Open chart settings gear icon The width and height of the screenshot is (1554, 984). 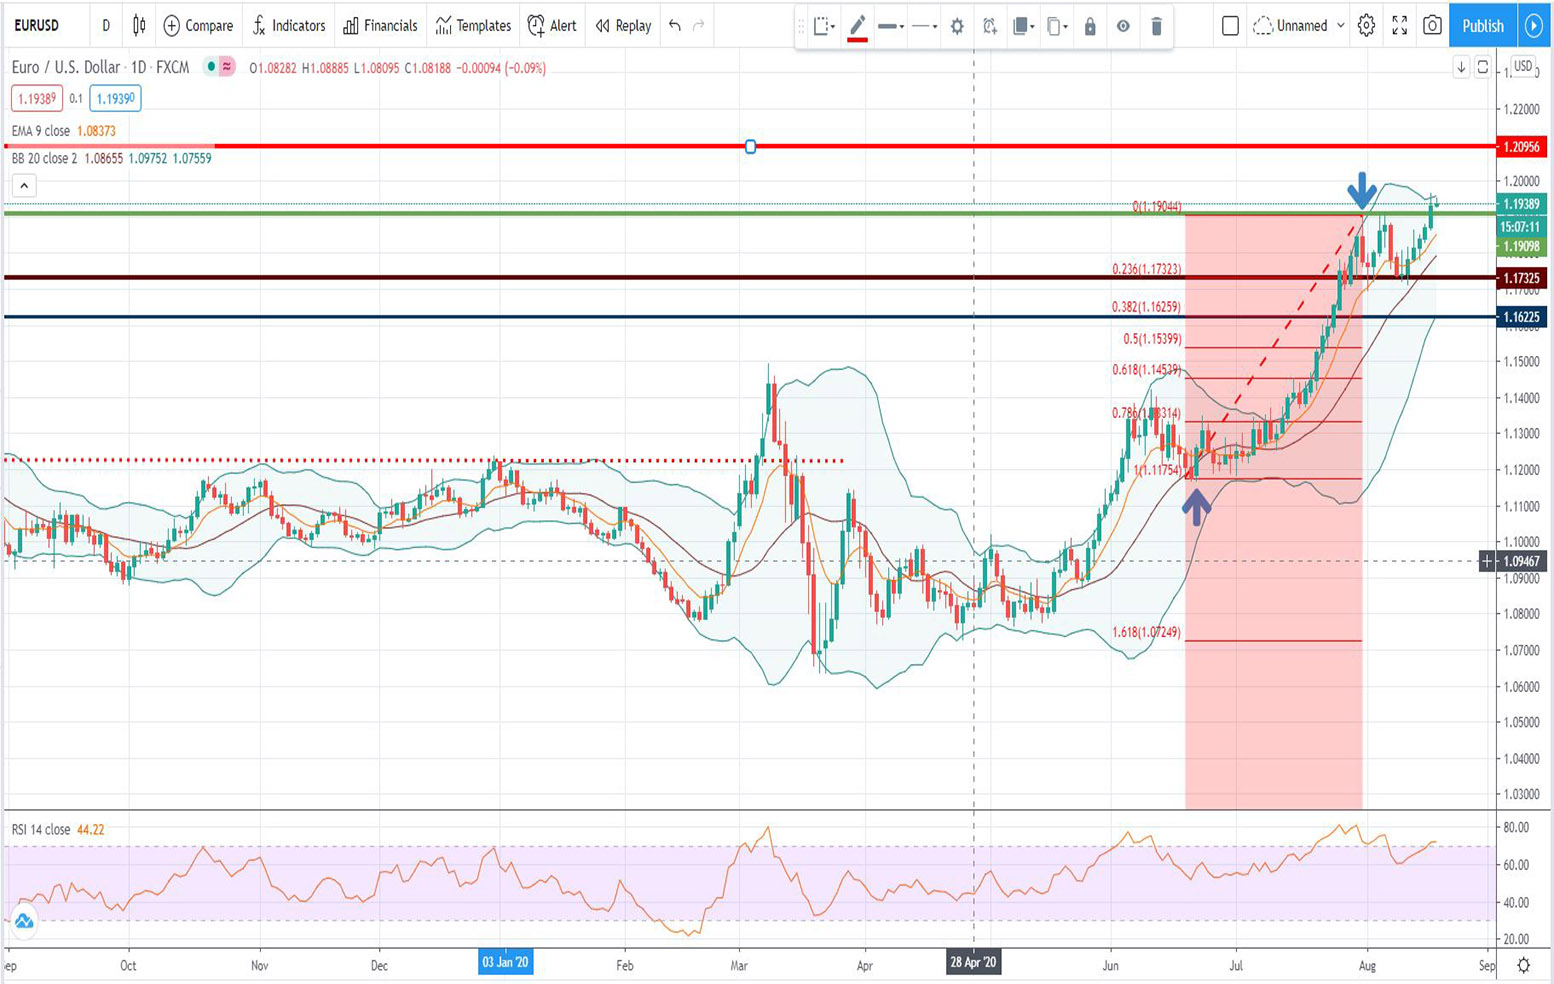click(x=1366, y=26)
